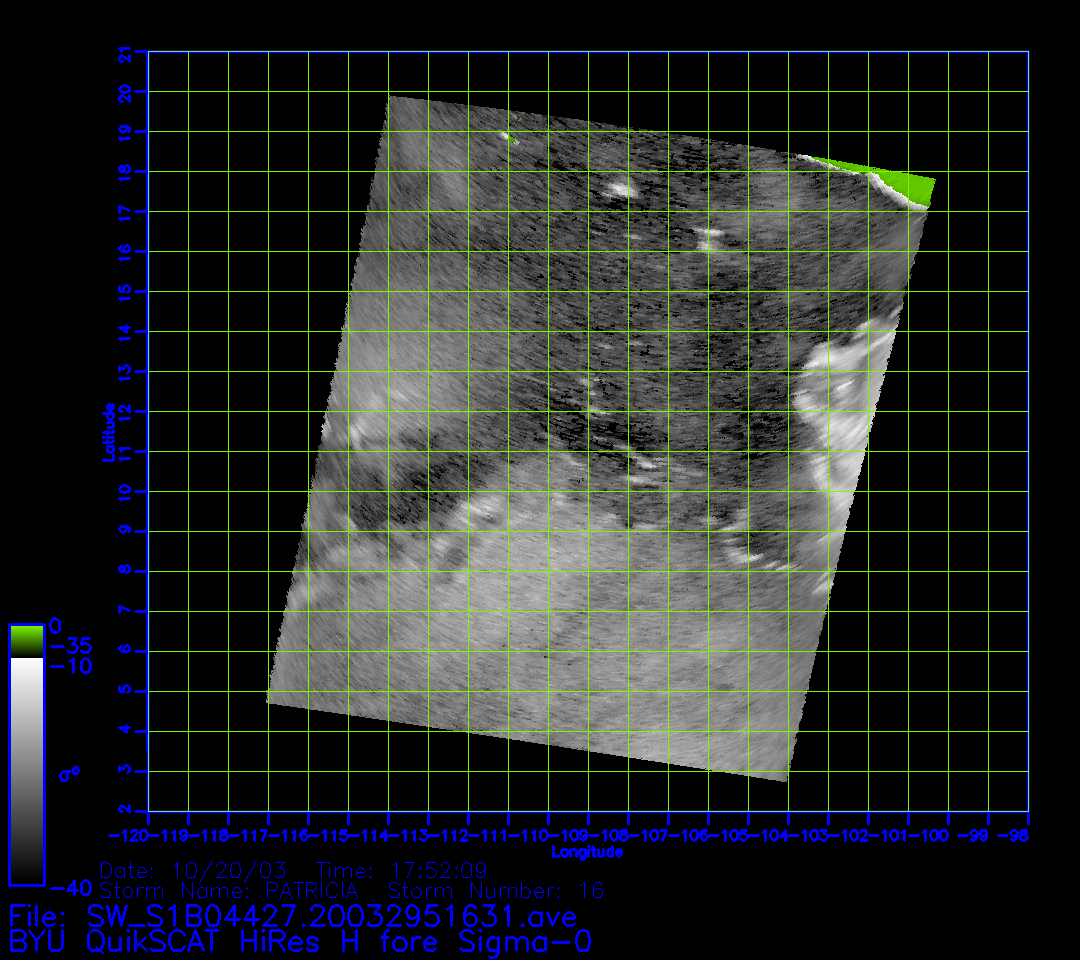This screenshot has width=1080, height=960.
Task: Click the -10 color scale label
Action: (70, 666)
